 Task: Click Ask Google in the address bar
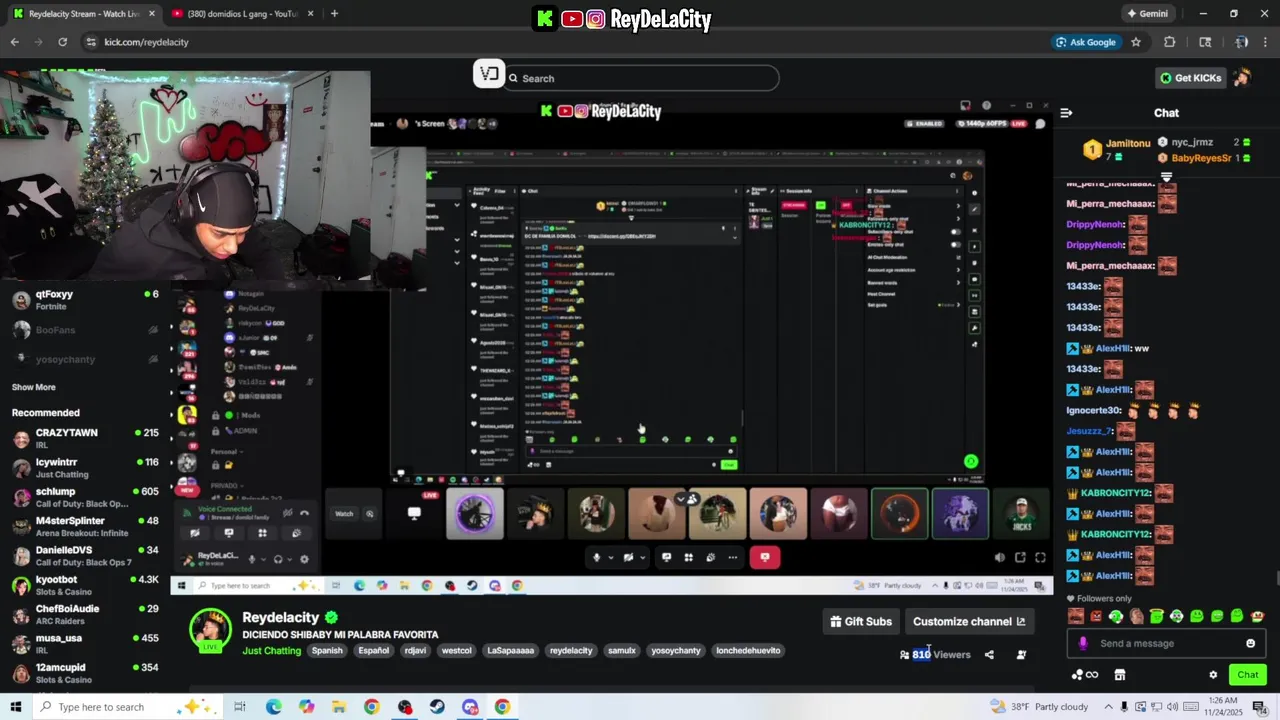(x=1086, y=42)
